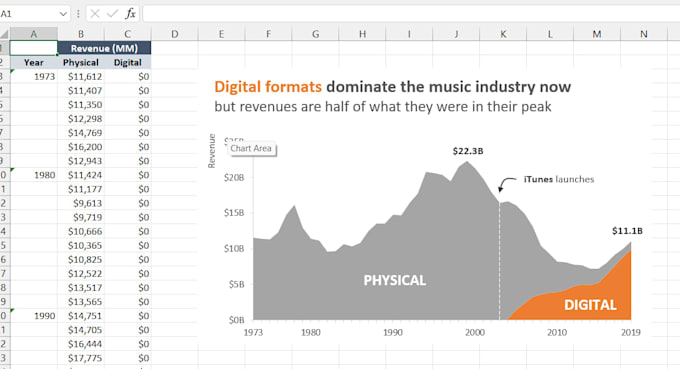Viewport: 680px width, 369px height.
Task: Select the cell with $10,666
Action: point(81,232)
